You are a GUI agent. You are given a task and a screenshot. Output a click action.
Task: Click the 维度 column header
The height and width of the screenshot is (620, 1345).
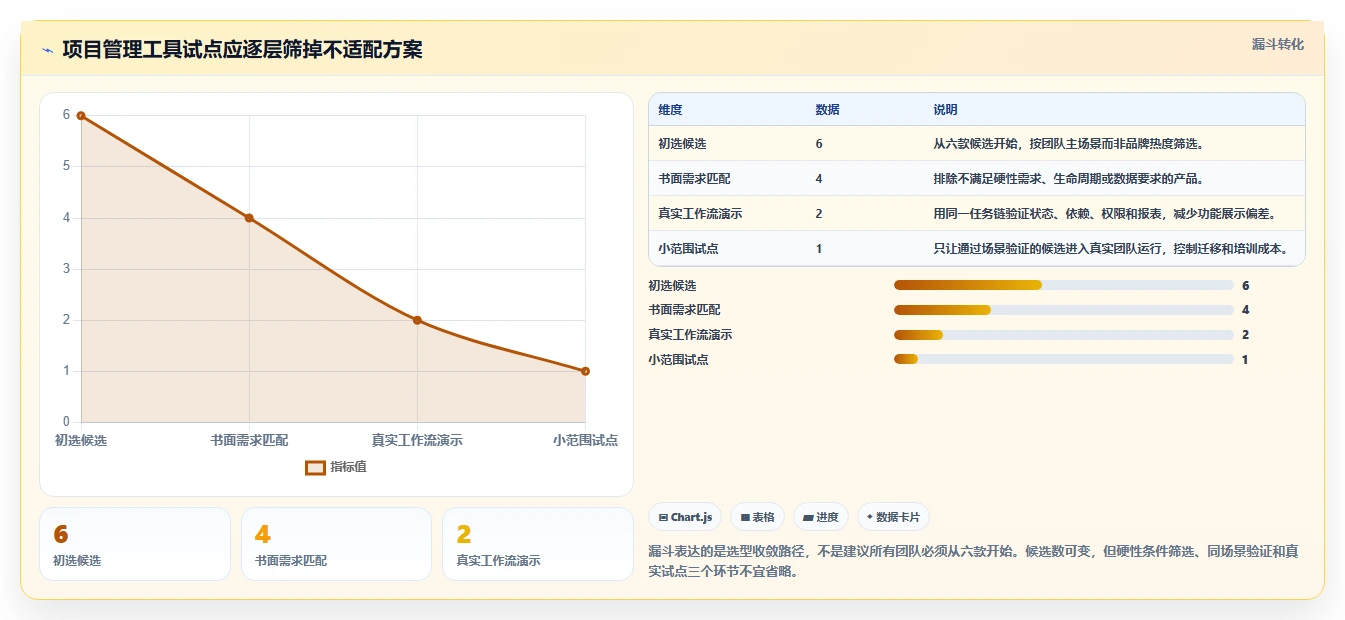coord(670,110)
